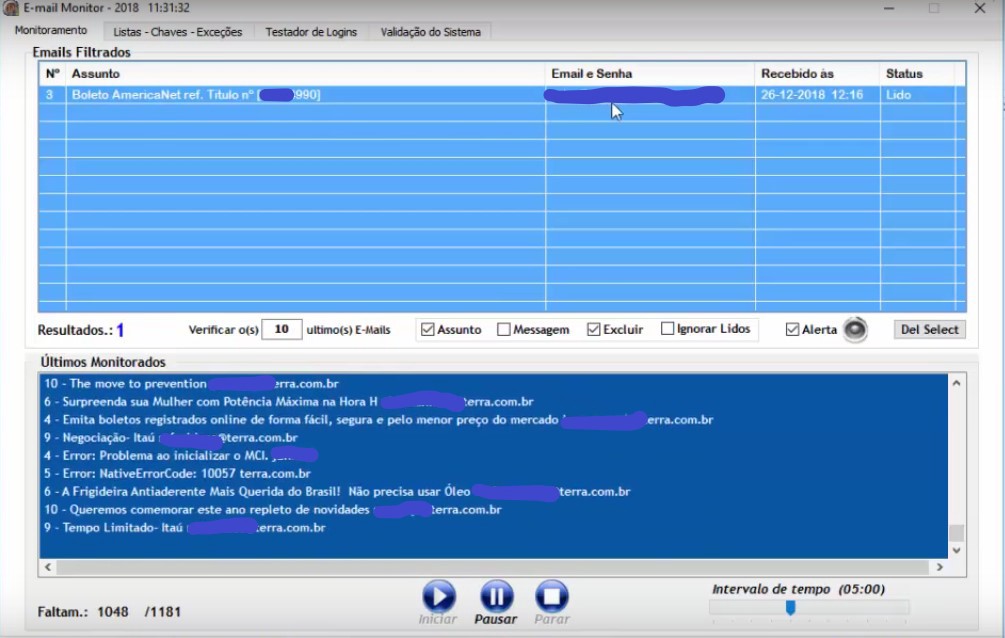Click the Del Select button
Image resolution: width=1005 pixels, height=638 pixels.
(929, 330)
